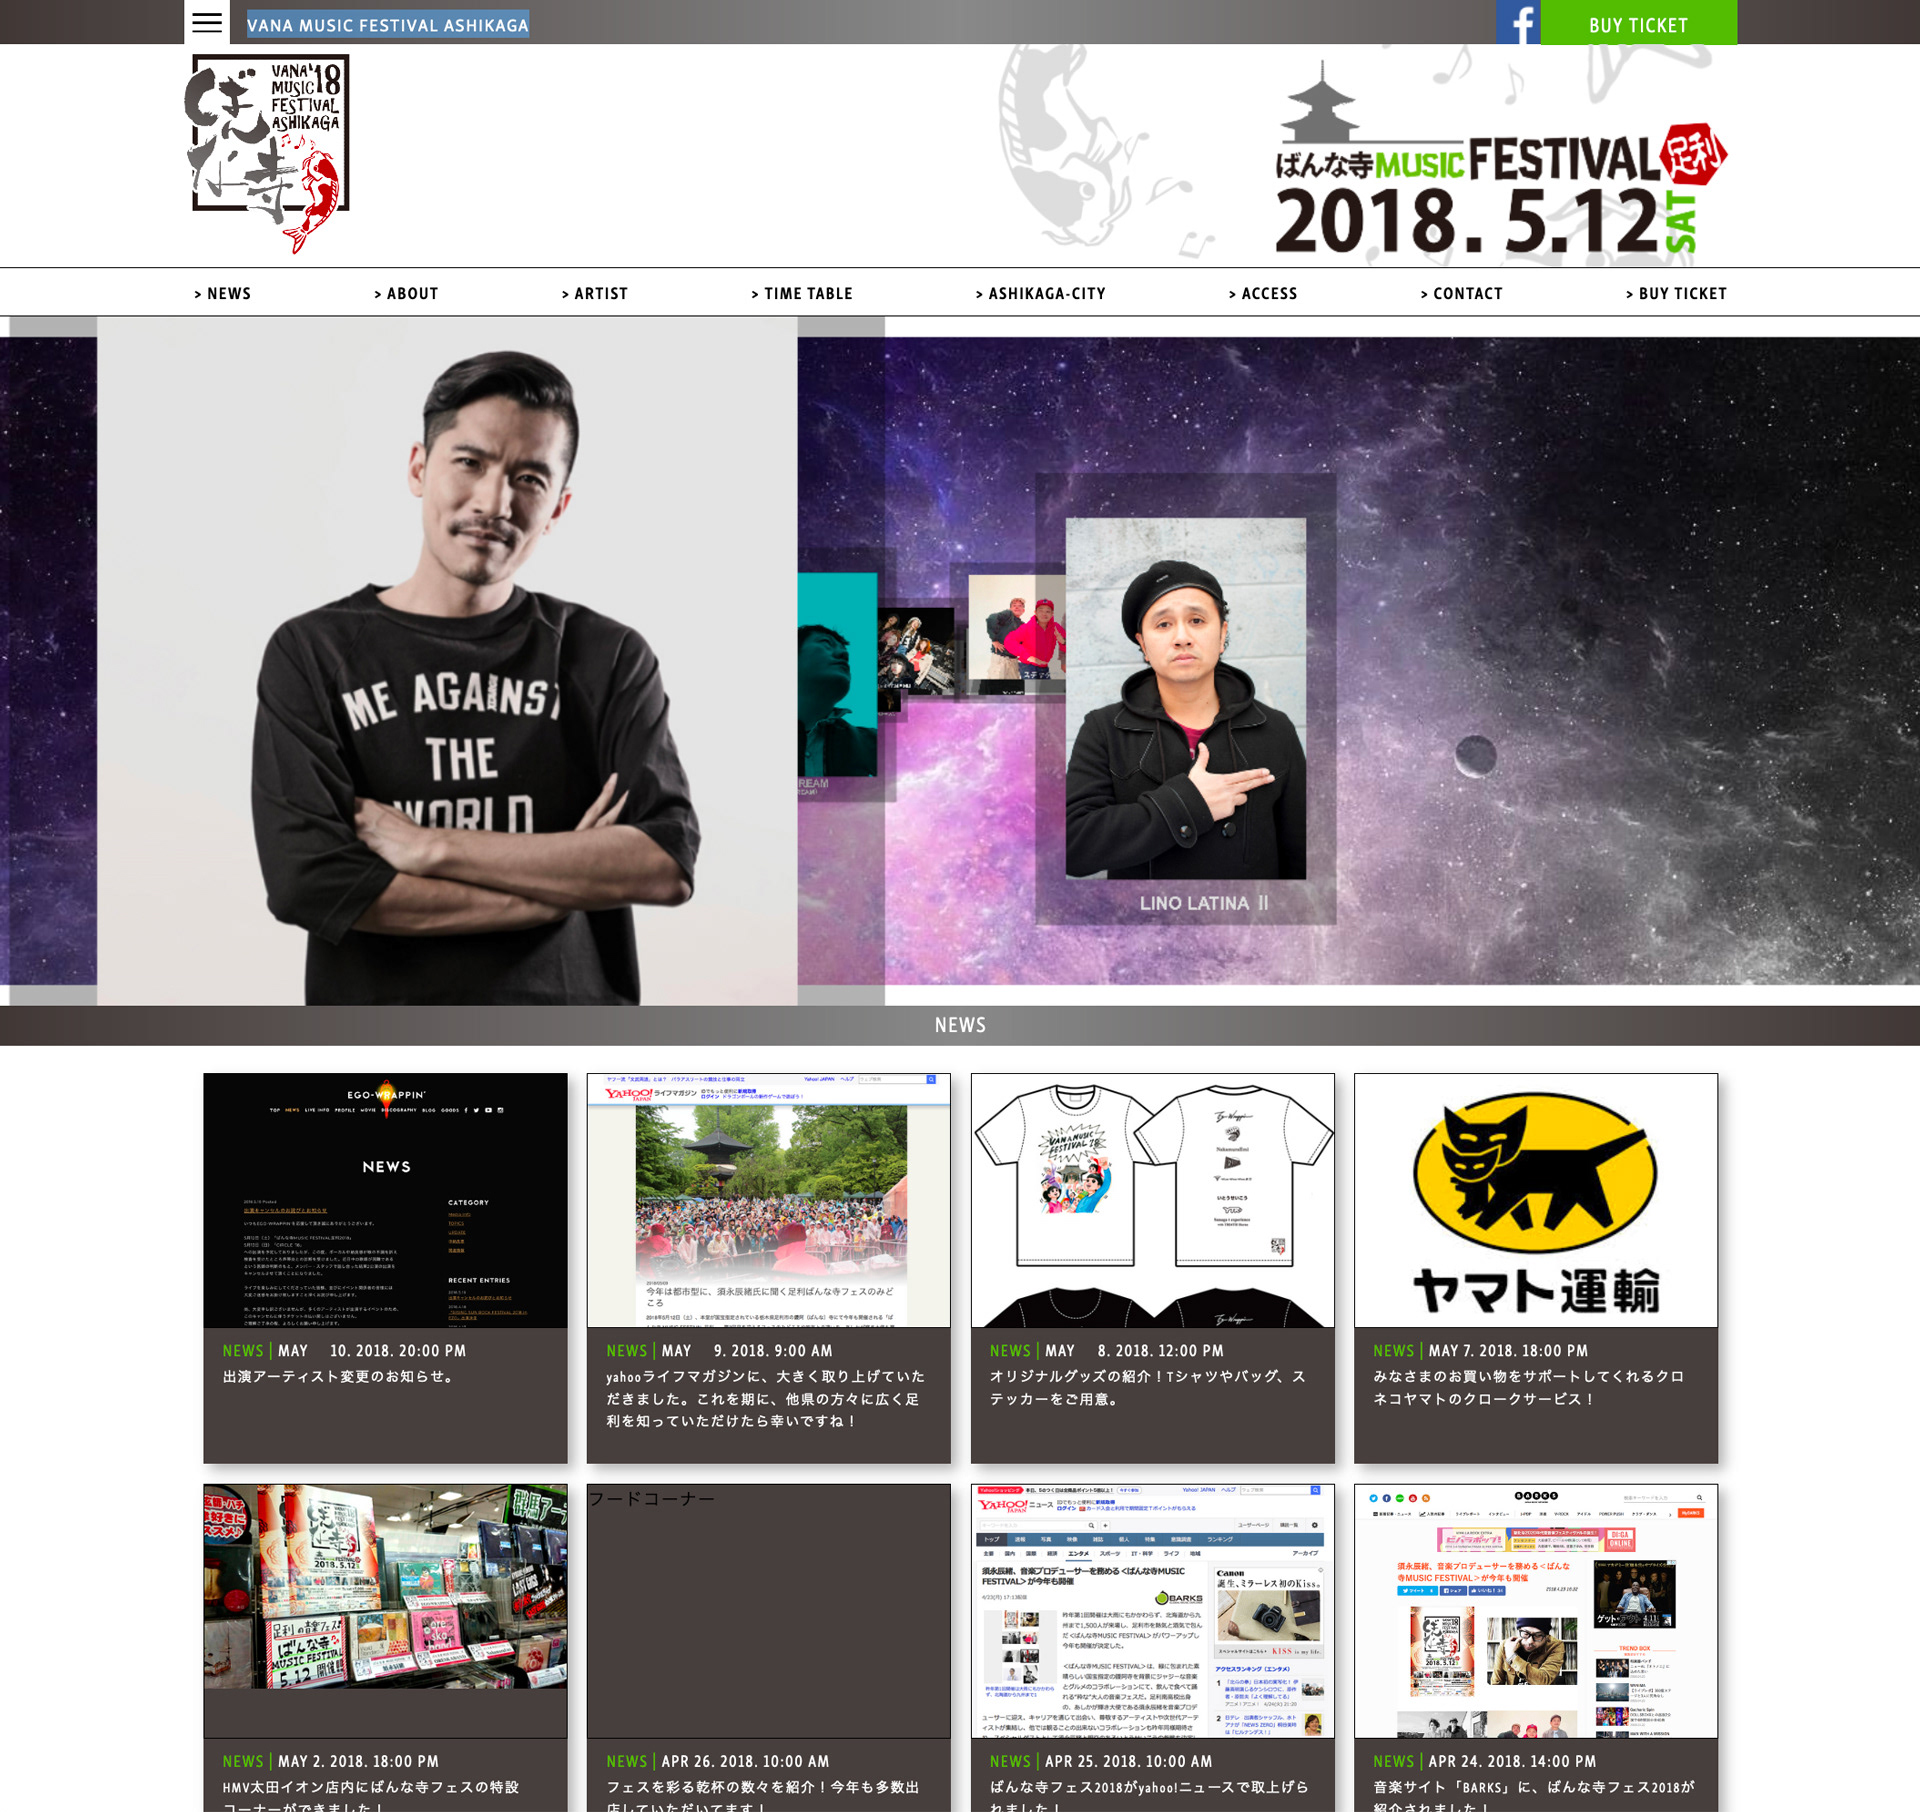Viewport: 1920px width, 1812px height.
Task: Open the T-shirt goods news thumbnail
Action: pyautogui.click(x=1152, y=1200)
